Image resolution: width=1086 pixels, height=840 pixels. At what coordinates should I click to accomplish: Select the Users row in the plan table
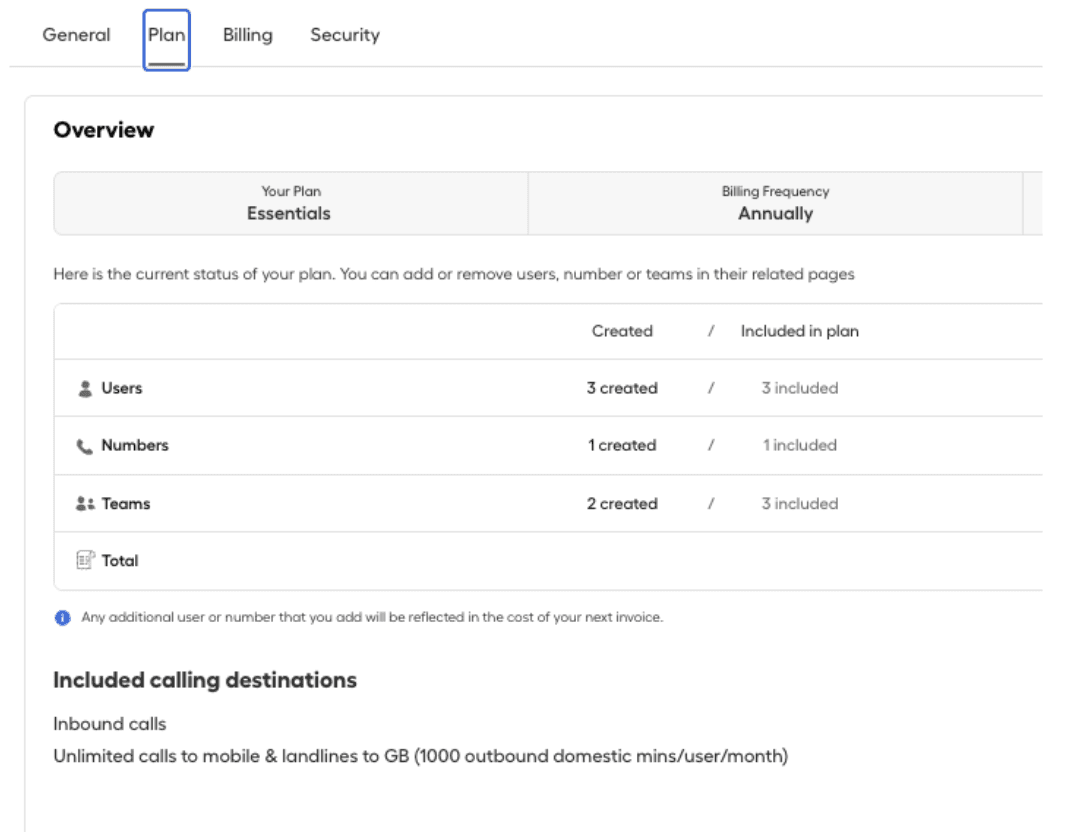122,388
